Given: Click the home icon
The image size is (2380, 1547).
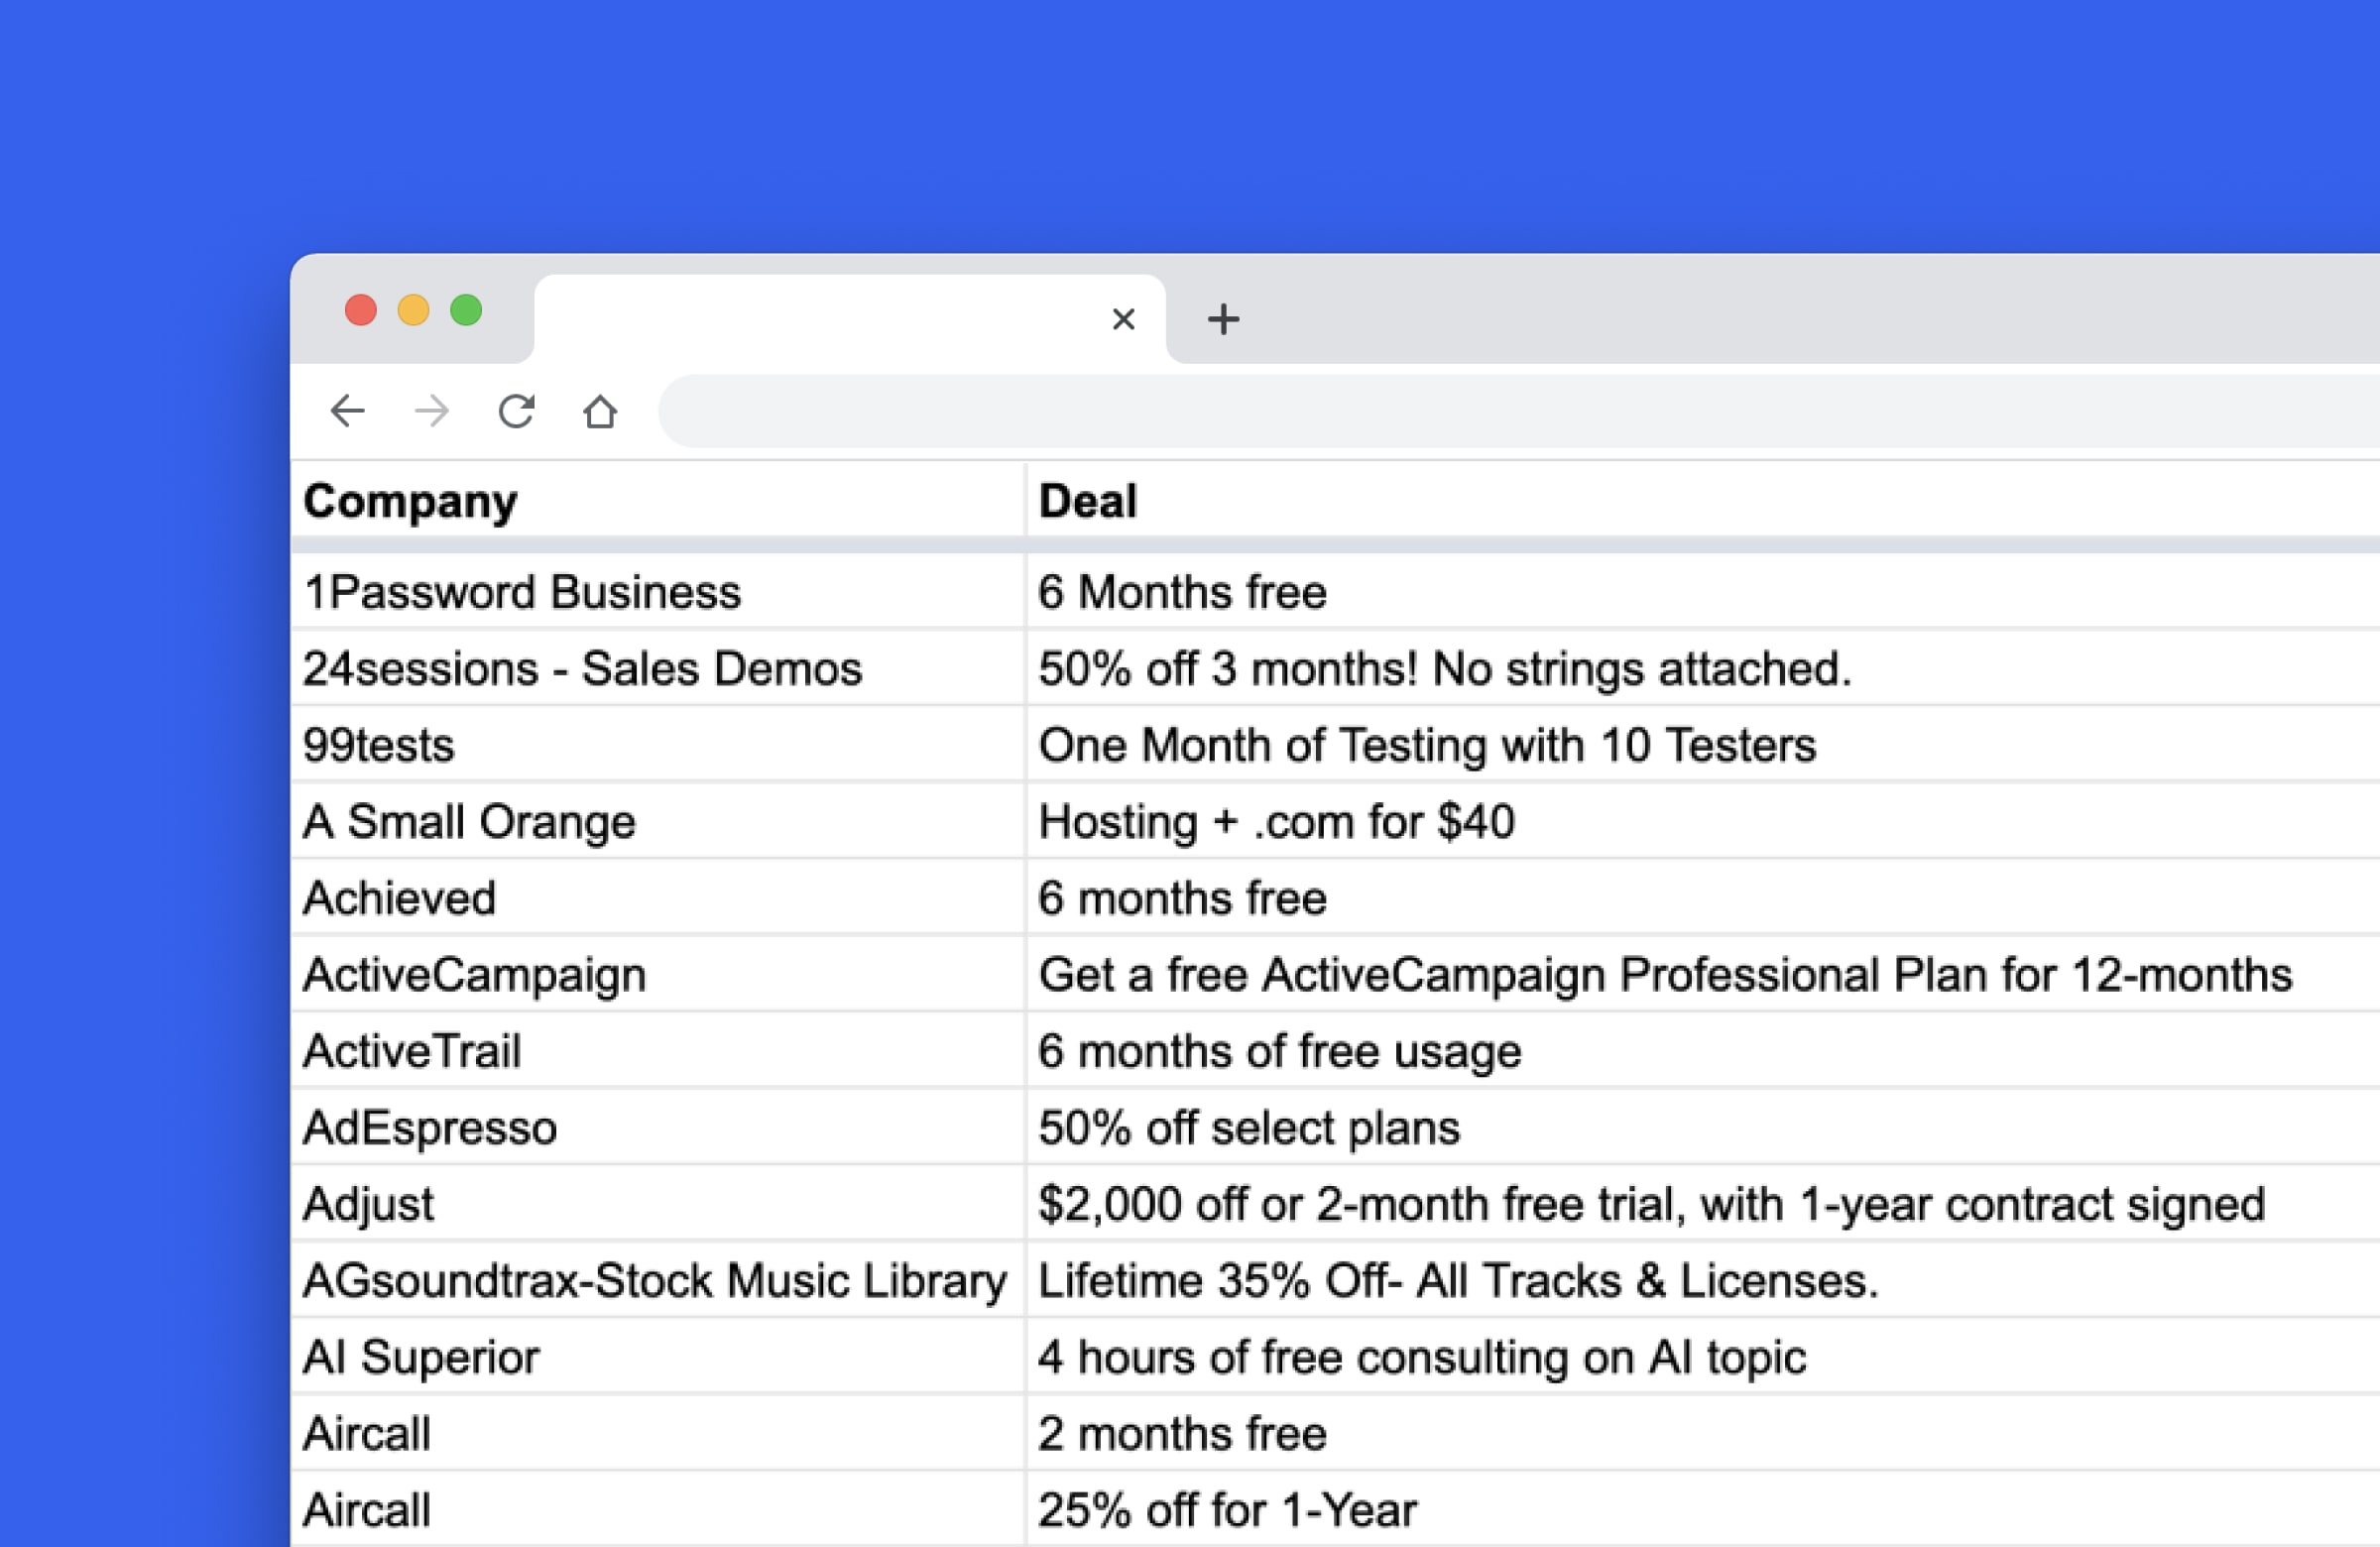Looking at the screenshot, I should [600, 411].
